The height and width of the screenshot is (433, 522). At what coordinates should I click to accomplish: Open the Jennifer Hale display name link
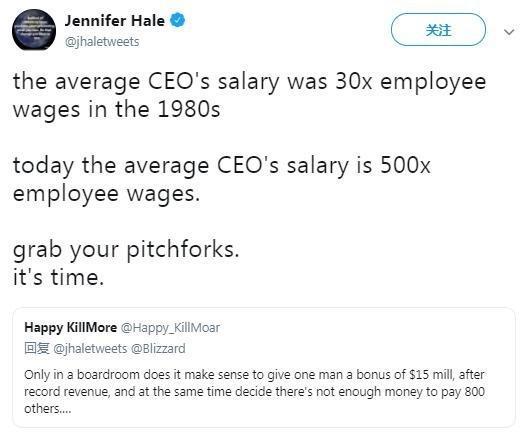pos(114,21)
